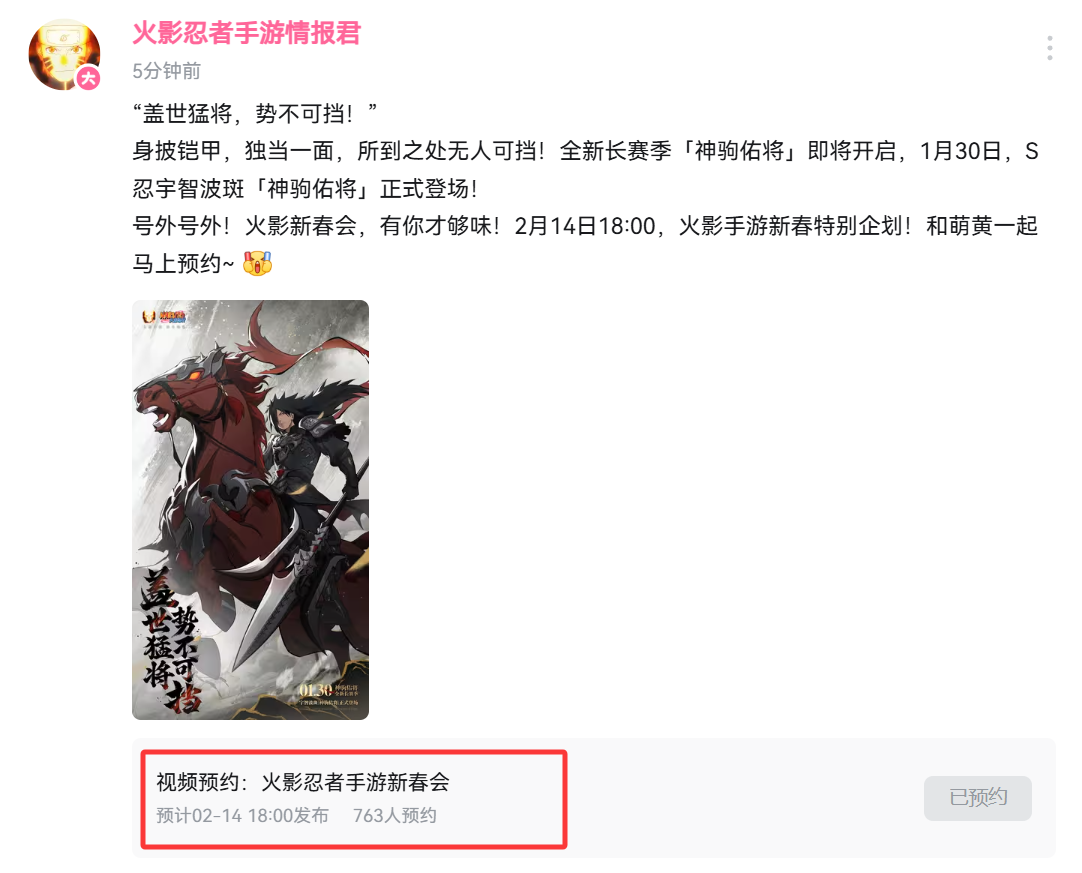Click the 5分钟前 post timestamp

coord(166,70)
